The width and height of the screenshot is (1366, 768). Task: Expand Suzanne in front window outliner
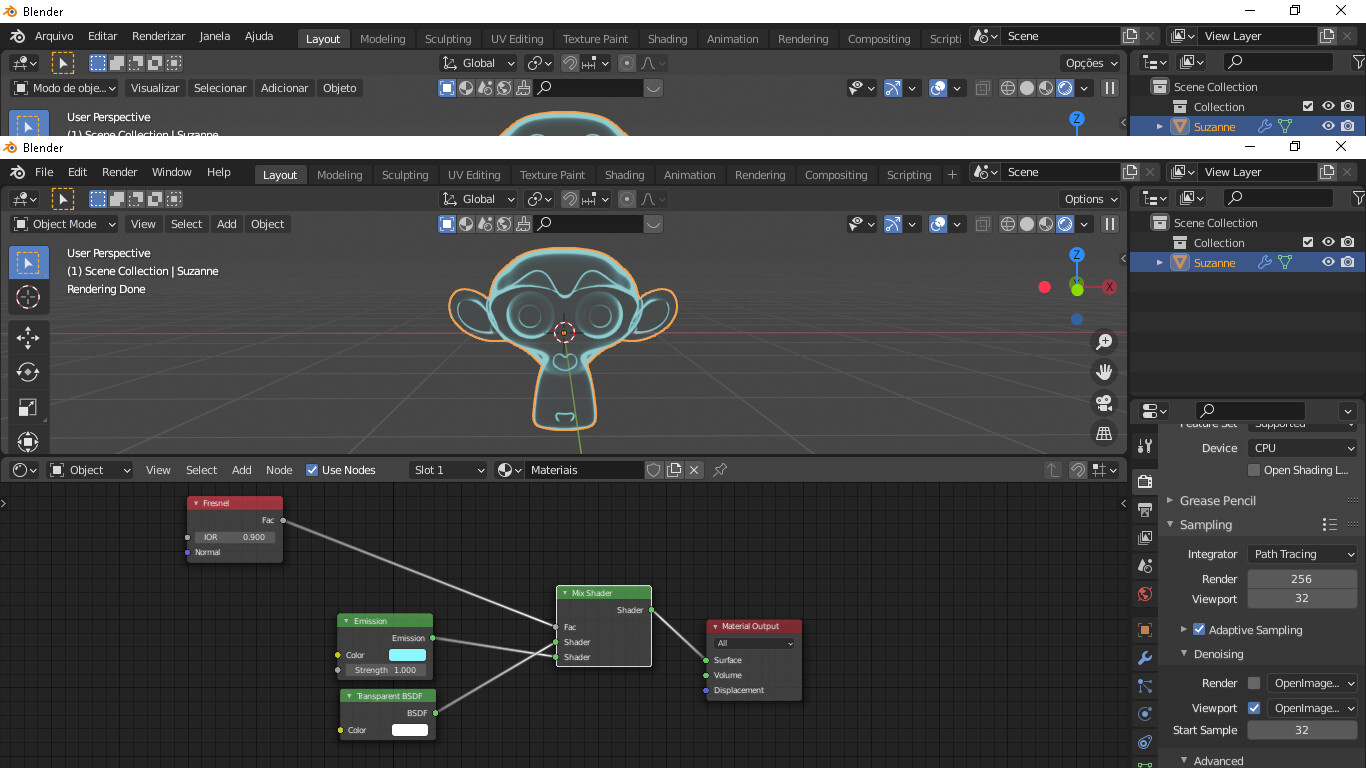coord(1160,263)
